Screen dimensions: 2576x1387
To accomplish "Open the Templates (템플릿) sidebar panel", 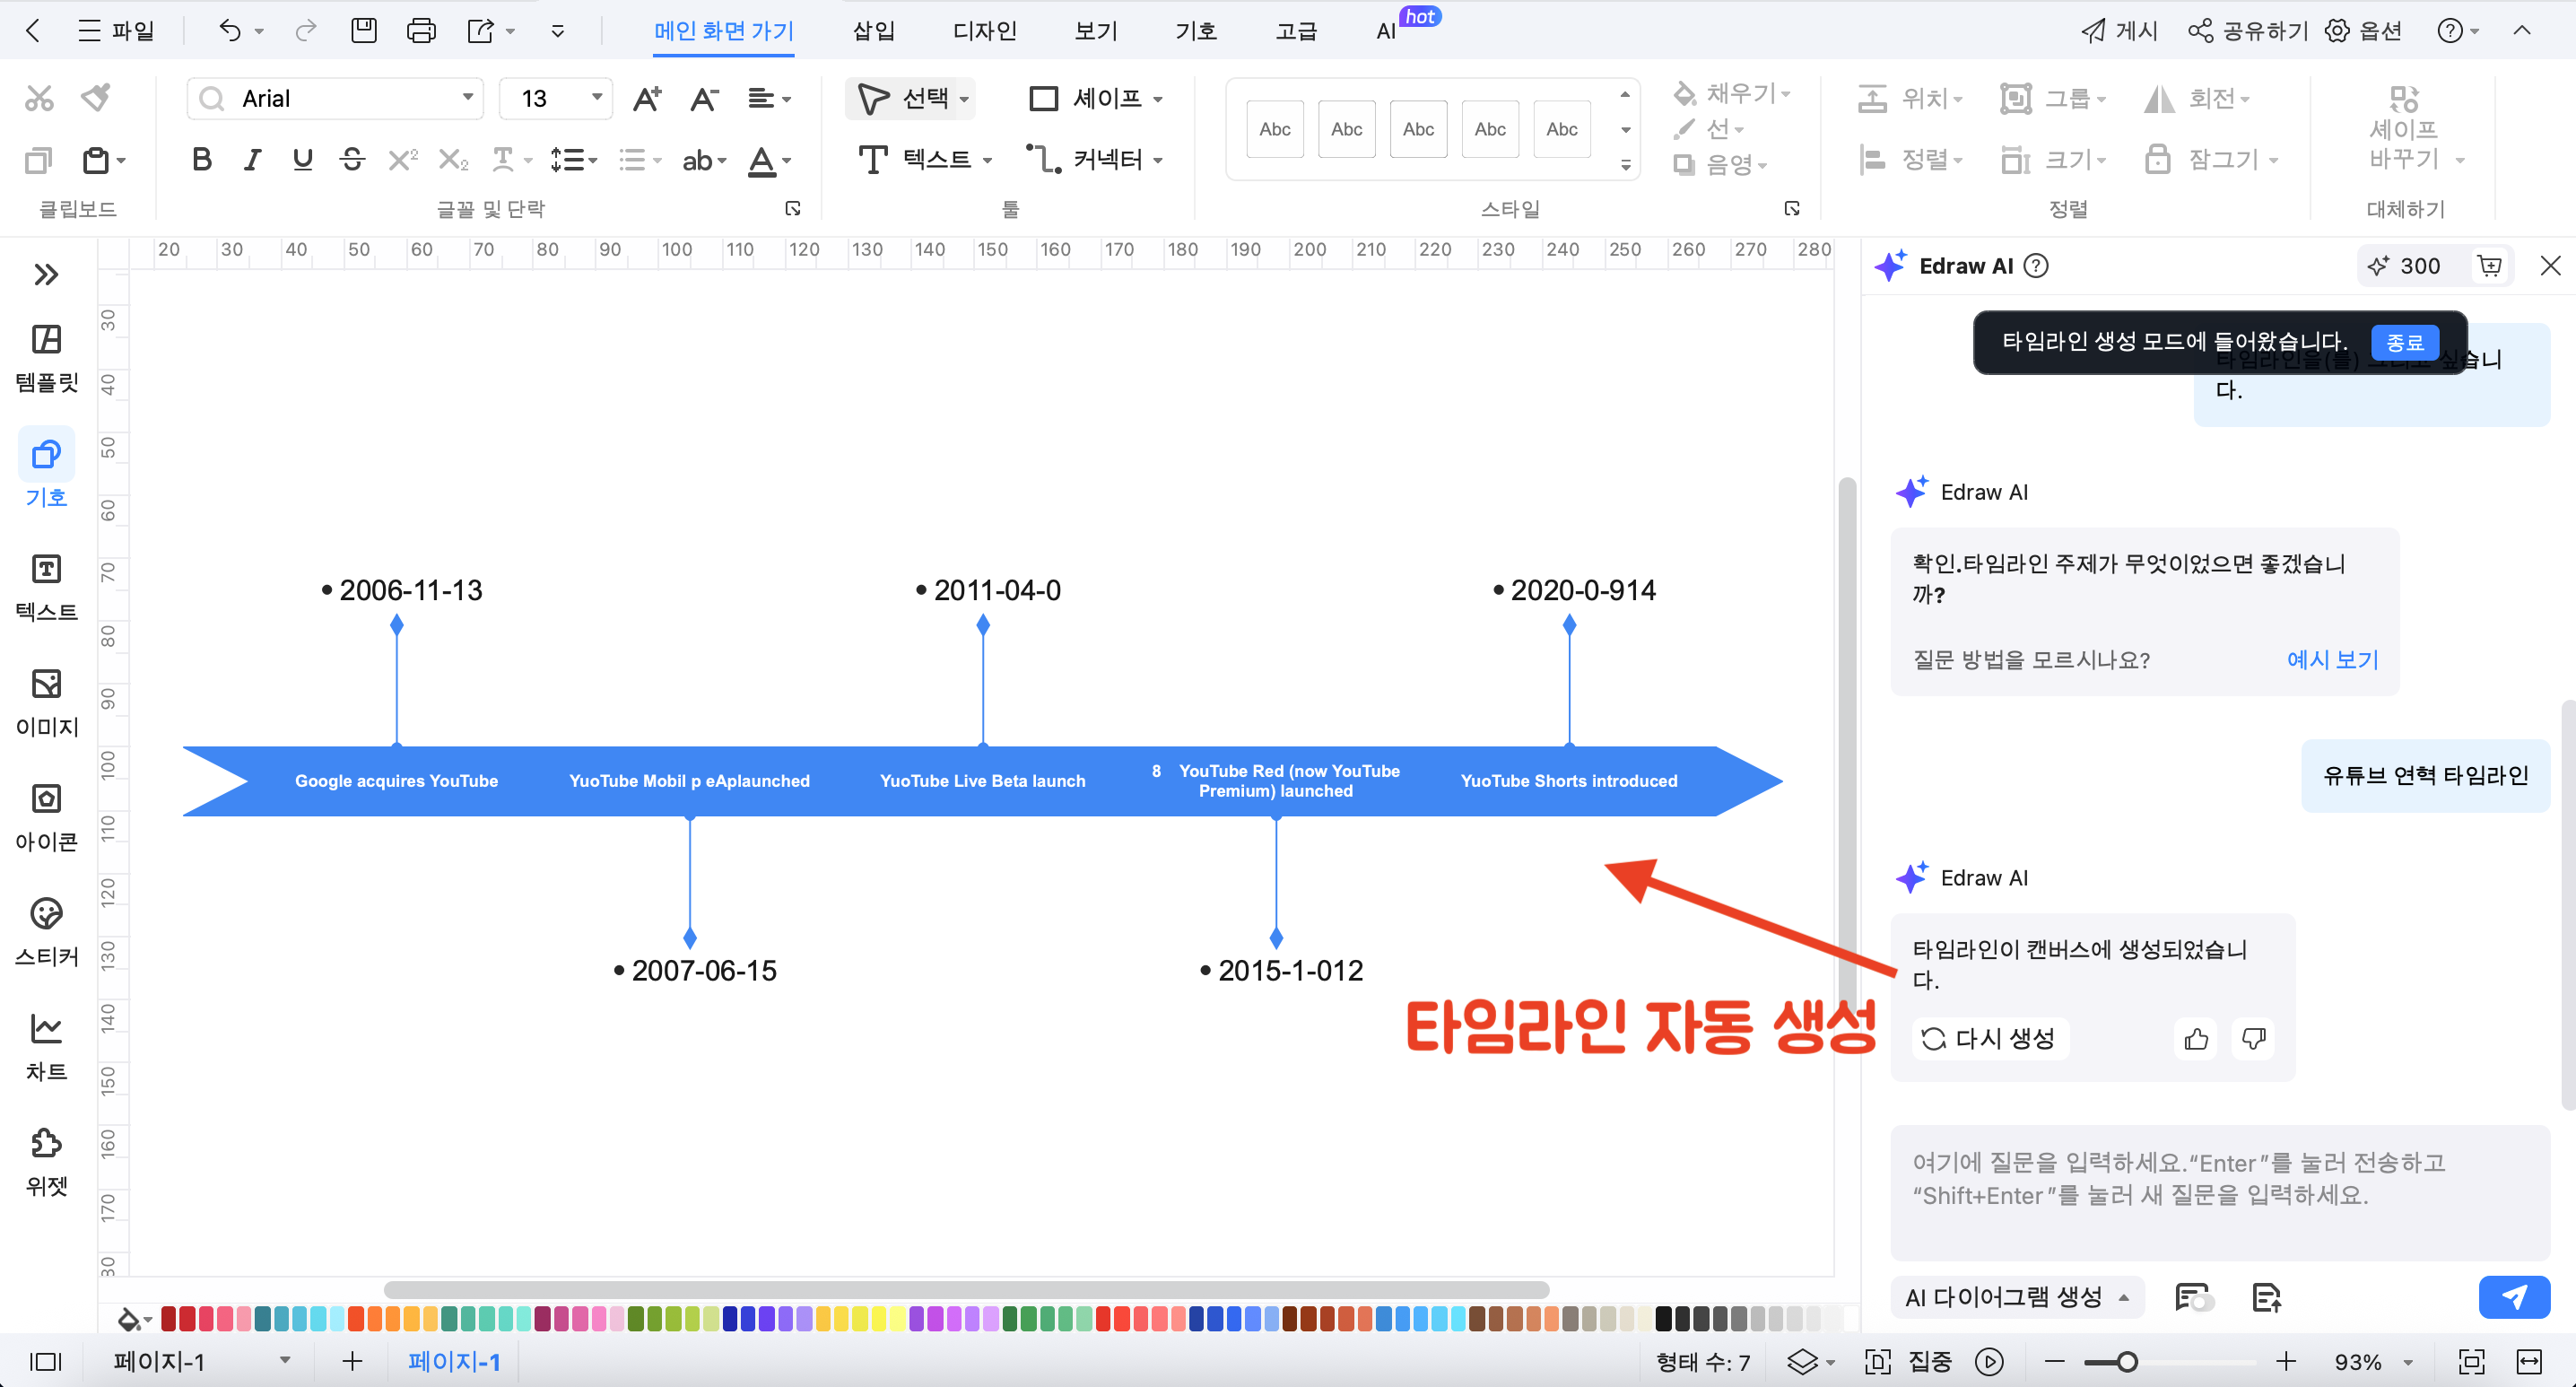I will click(46, 358).
